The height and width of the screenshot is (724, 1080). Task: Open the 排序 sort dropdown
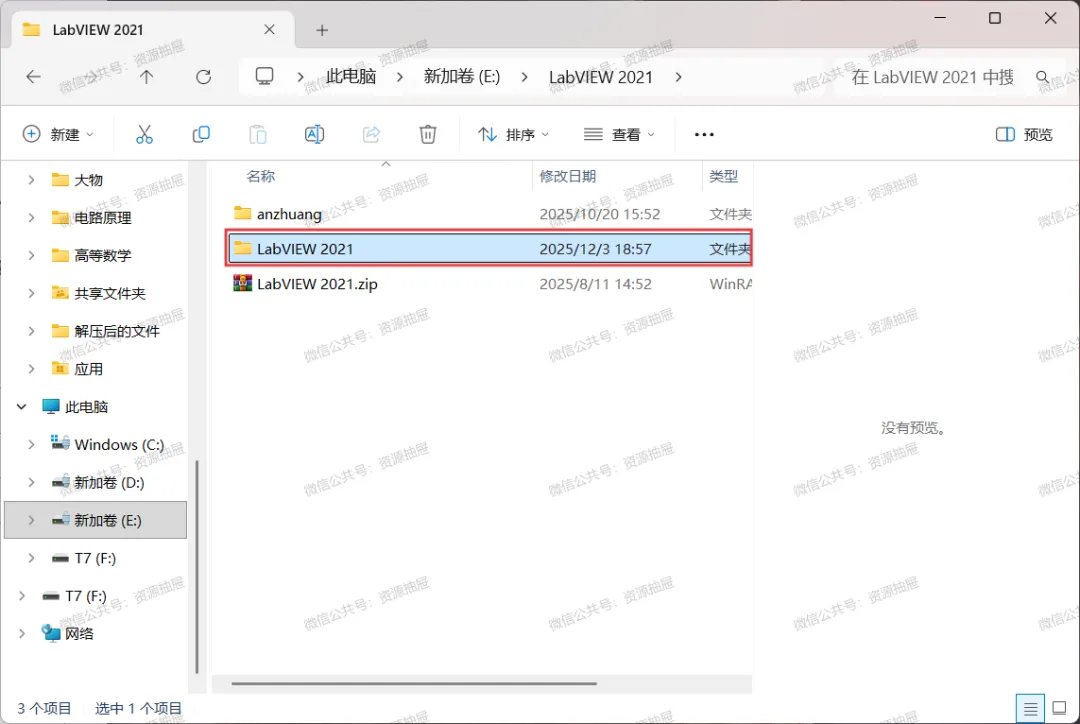(x=514, y=134)
